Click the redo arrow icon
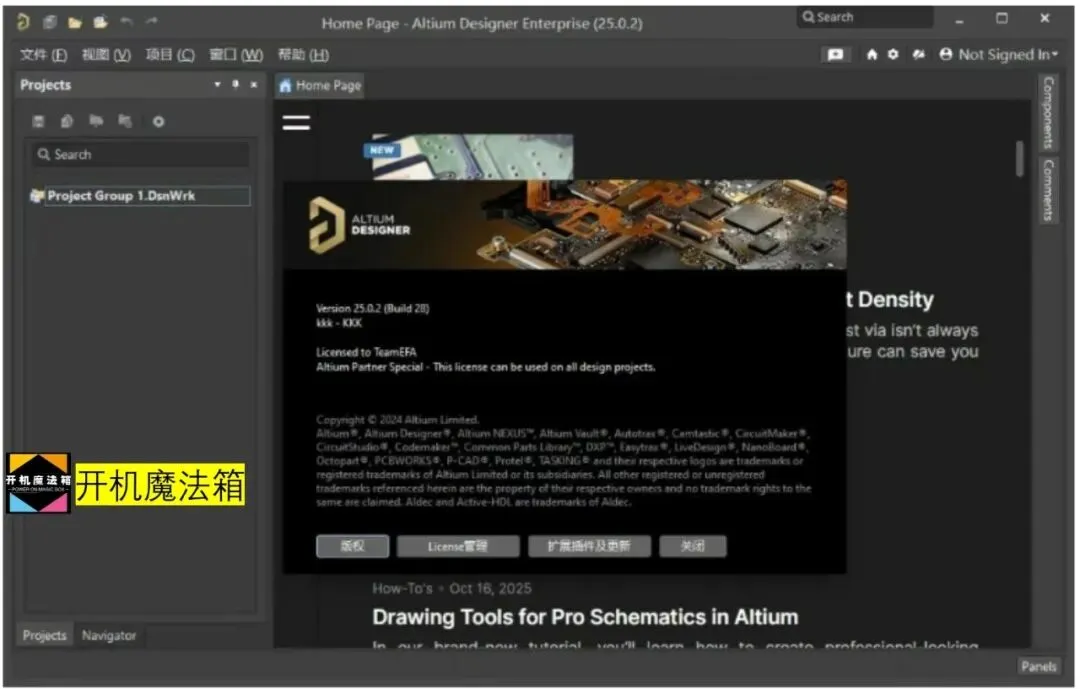The height and width of the screenshot is (689, 1080). click(152, 21)
